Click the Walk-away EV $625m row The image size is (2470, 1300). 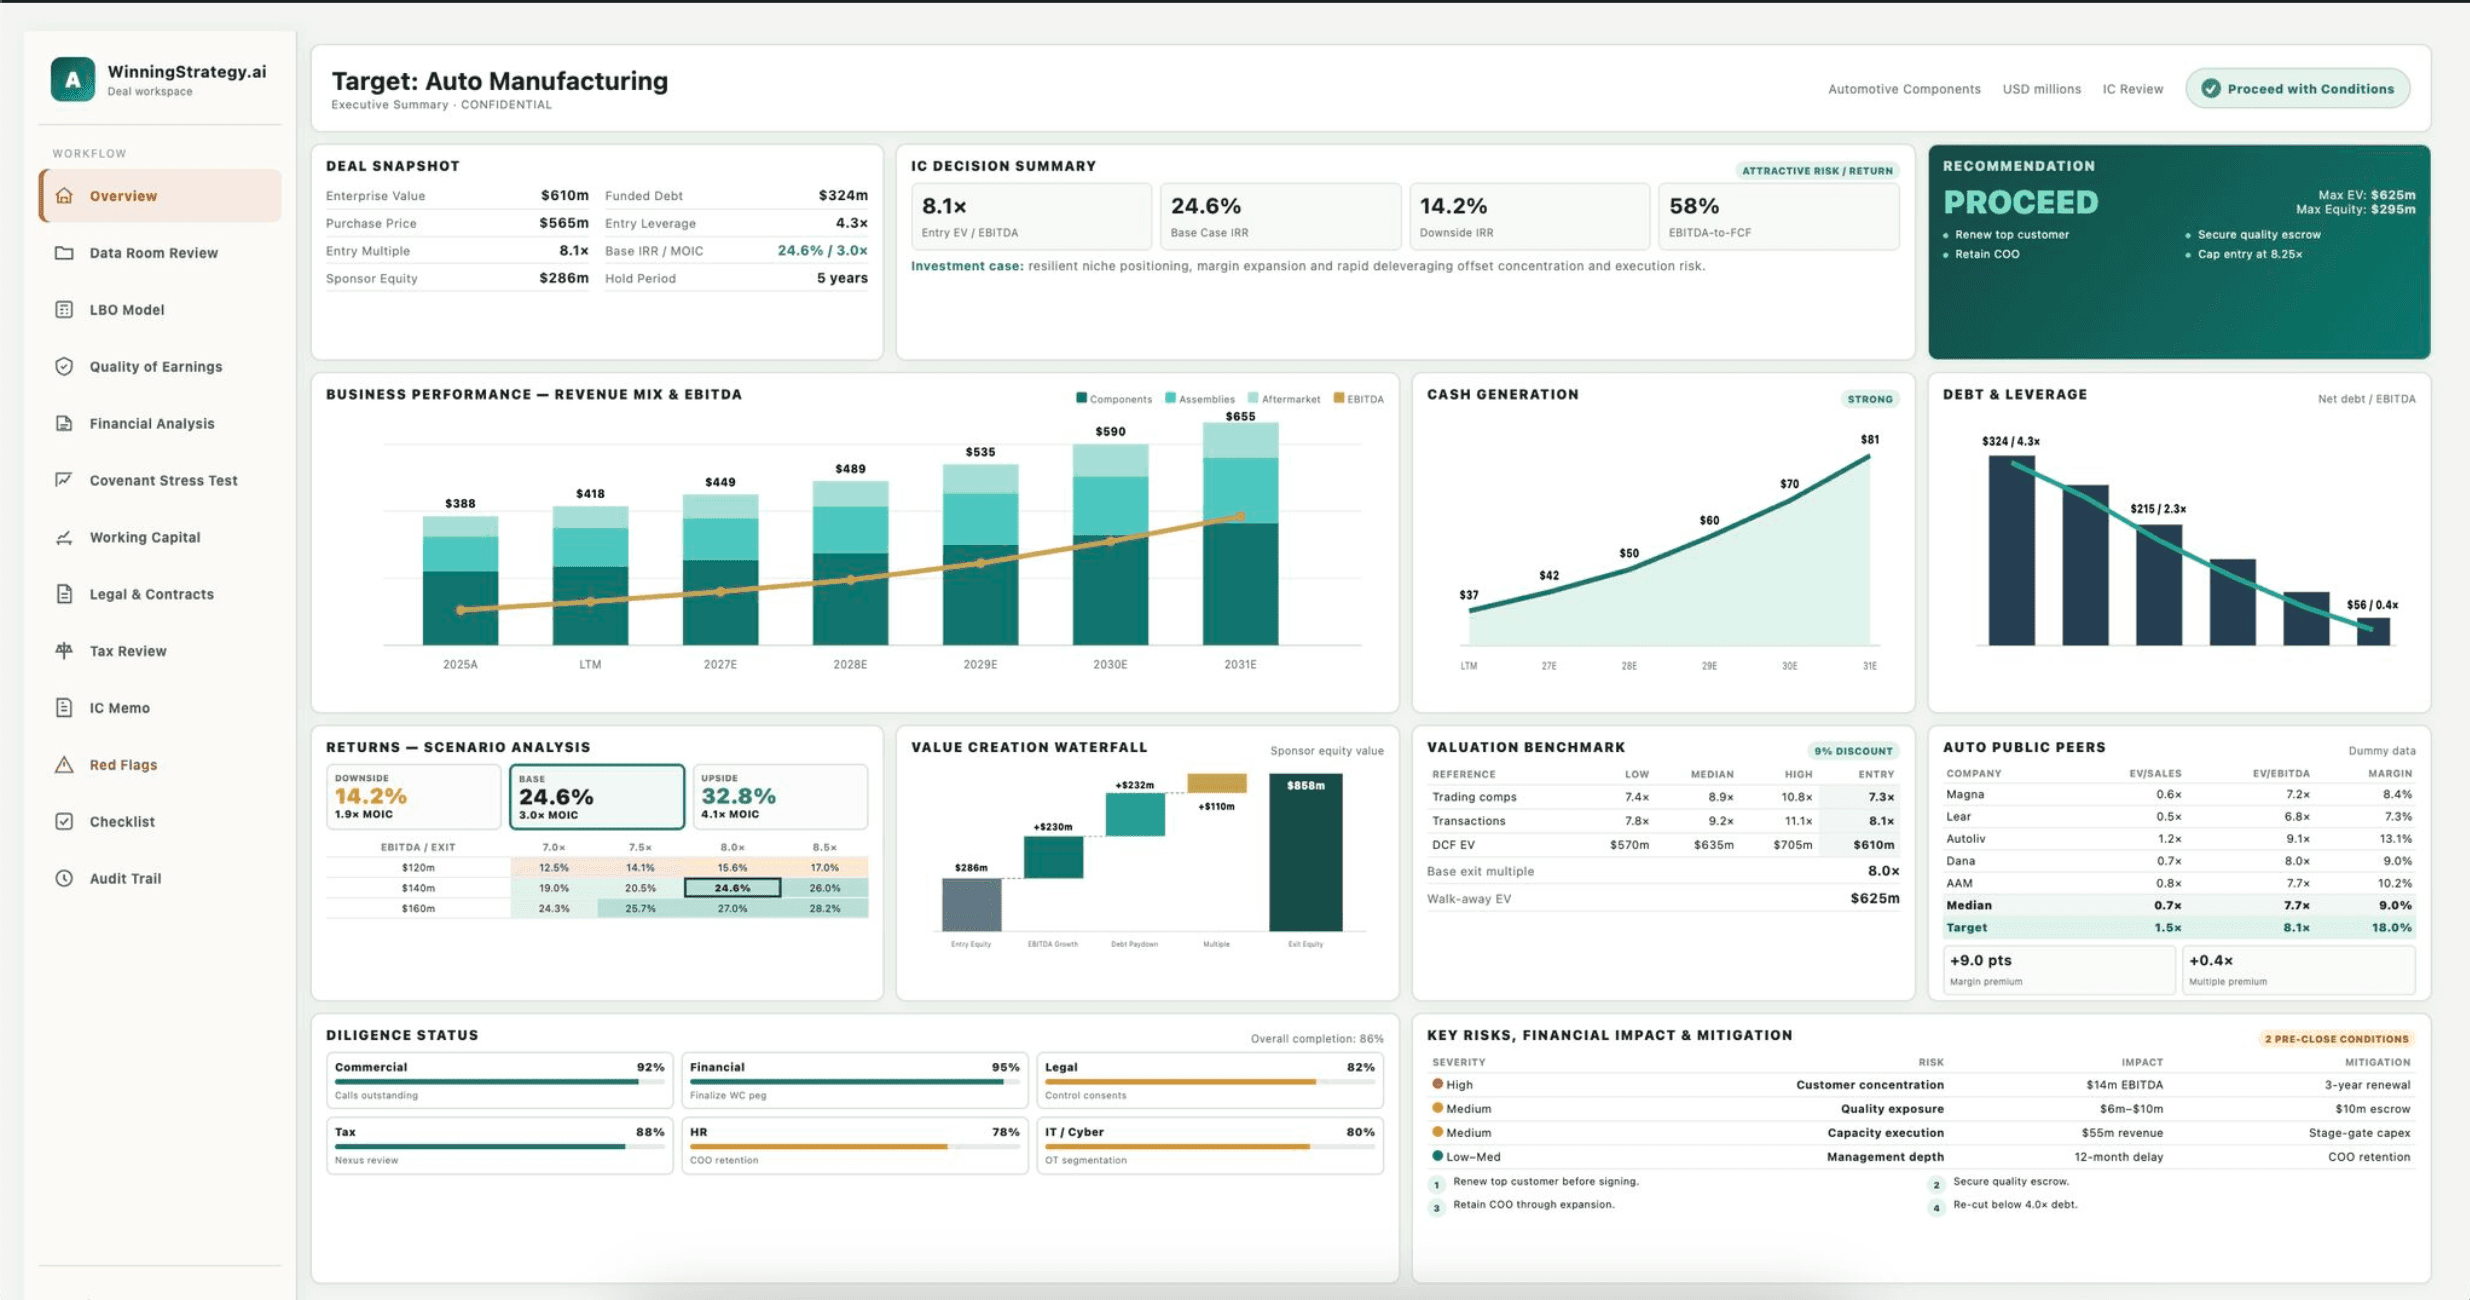1662,898
